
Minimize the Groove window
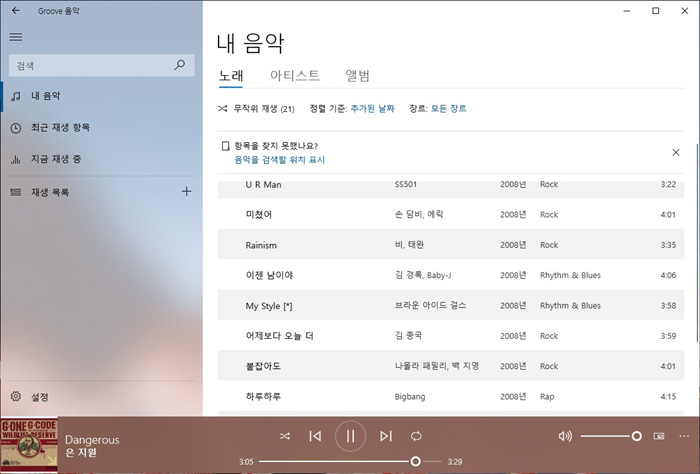(x=627, y=11)
